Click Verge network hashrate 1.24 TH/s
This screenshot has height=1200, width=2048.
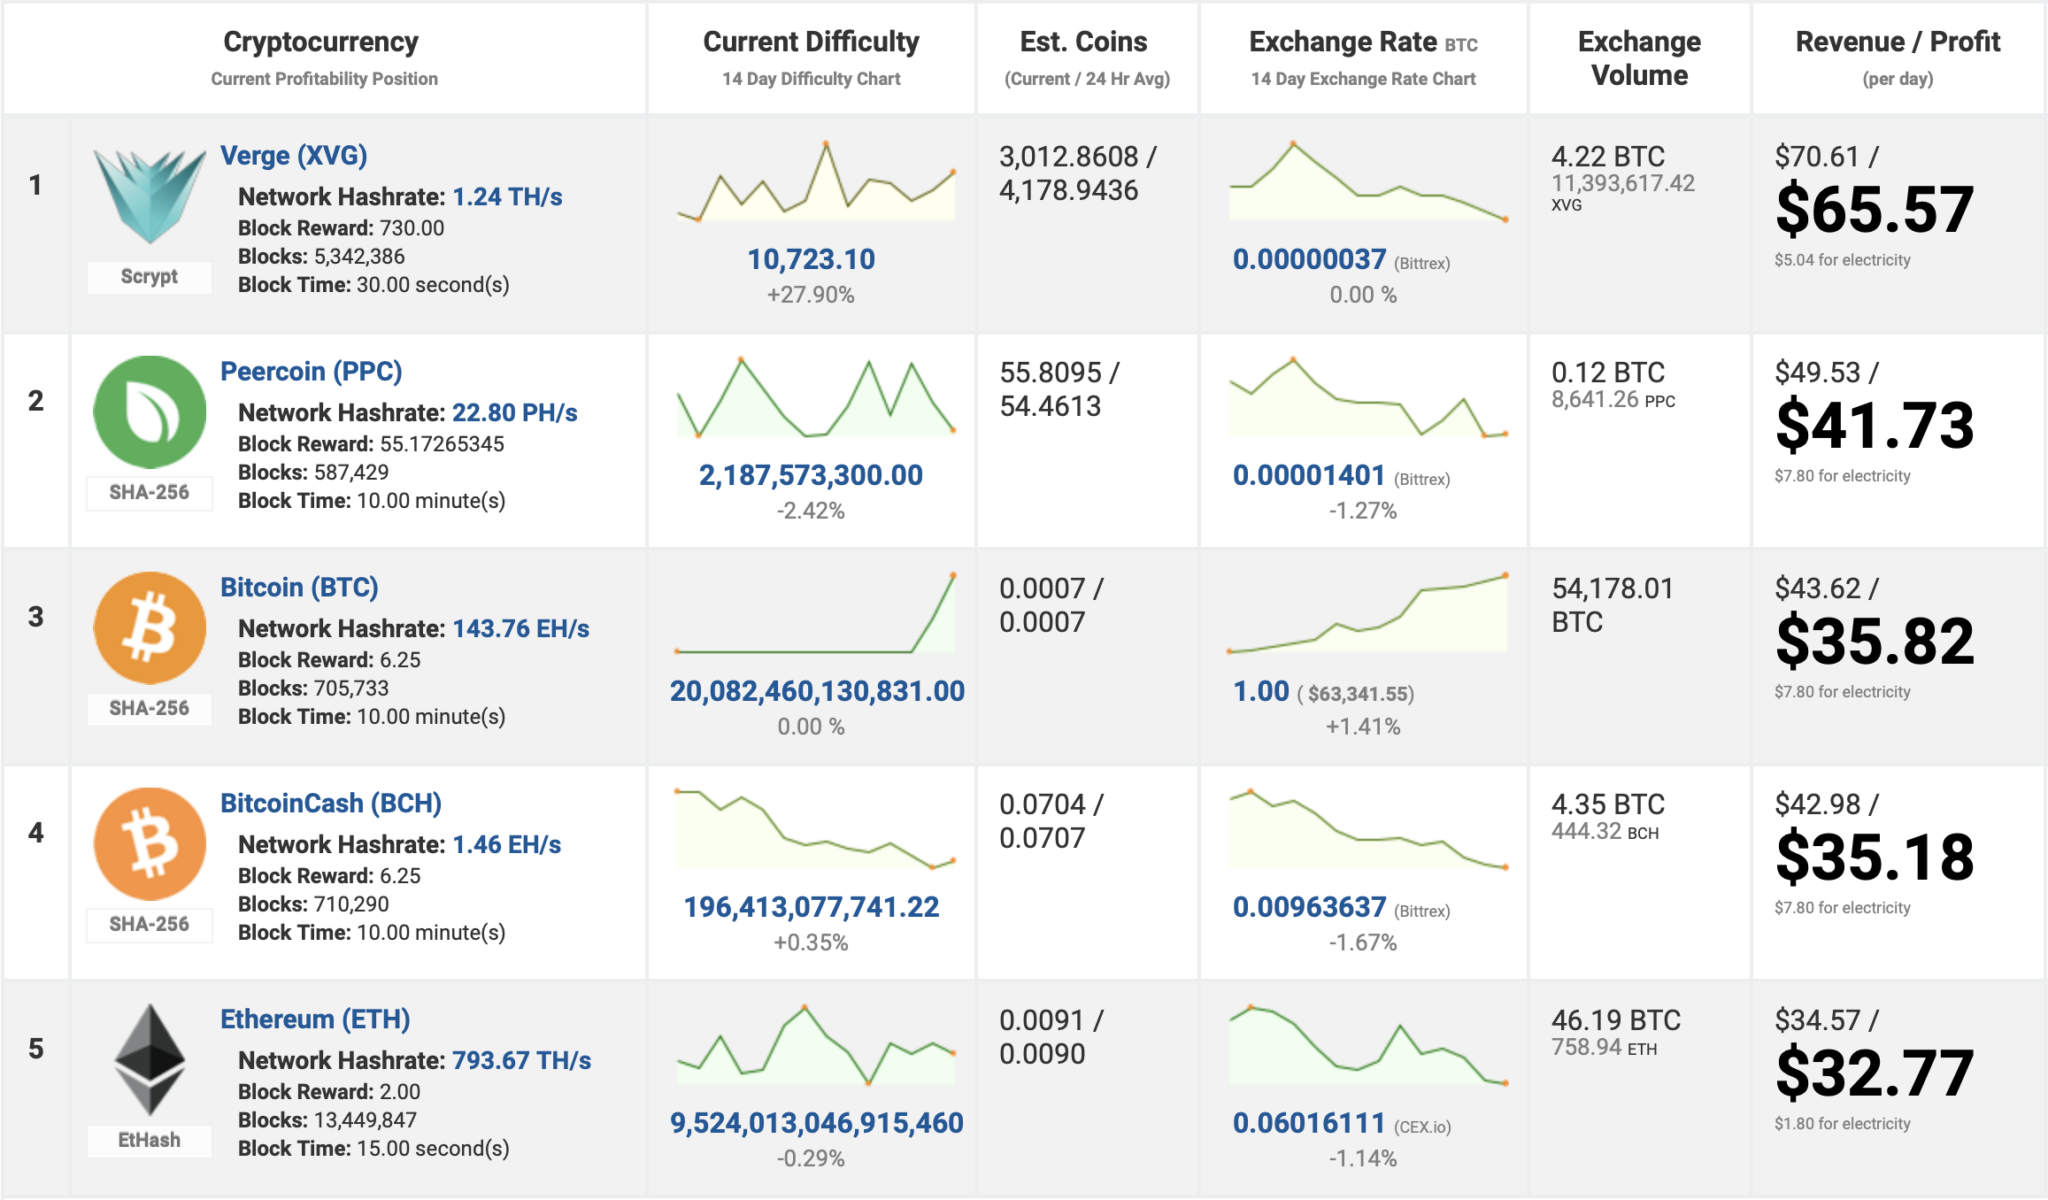tap(507, 197)
